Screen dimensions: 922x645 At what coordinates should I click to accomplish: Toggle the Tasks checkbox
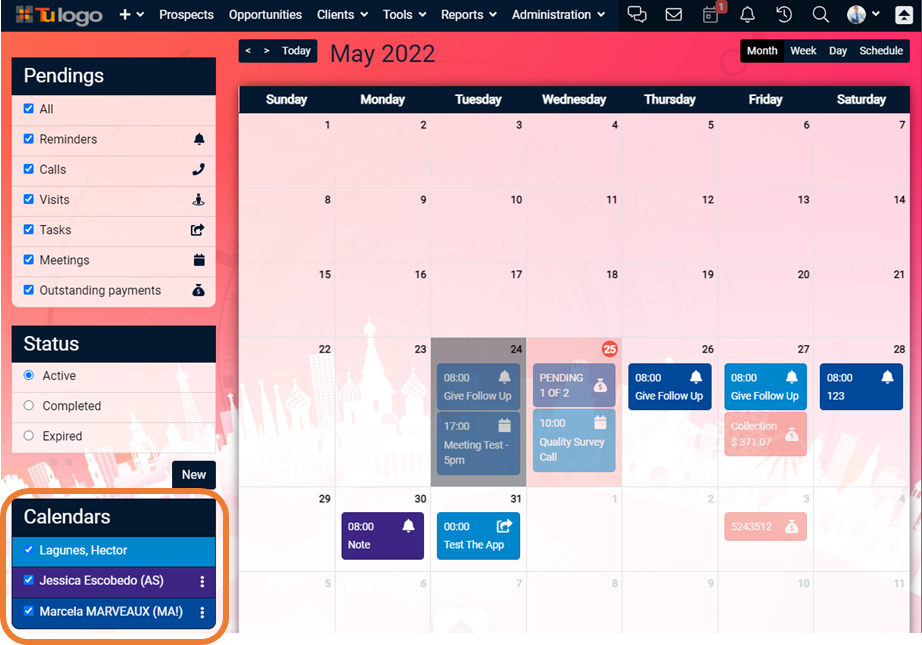[28, 229]
